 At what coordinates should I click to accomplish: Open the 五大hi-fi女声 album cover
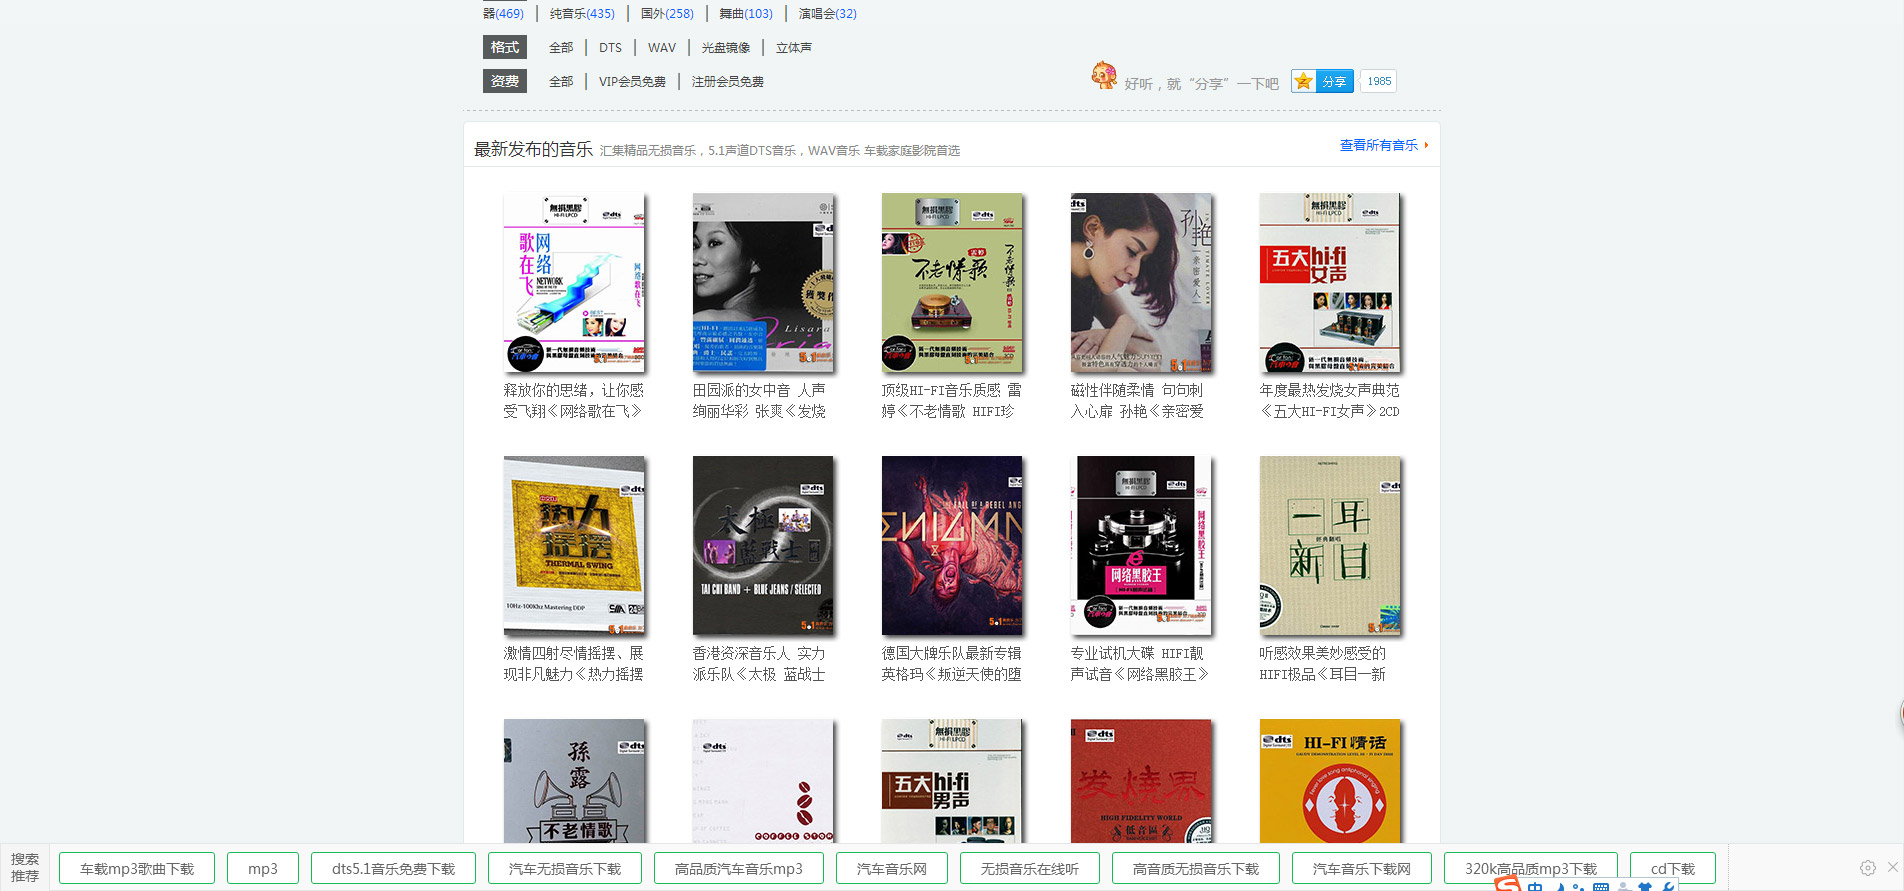(x=1330, y=283)
